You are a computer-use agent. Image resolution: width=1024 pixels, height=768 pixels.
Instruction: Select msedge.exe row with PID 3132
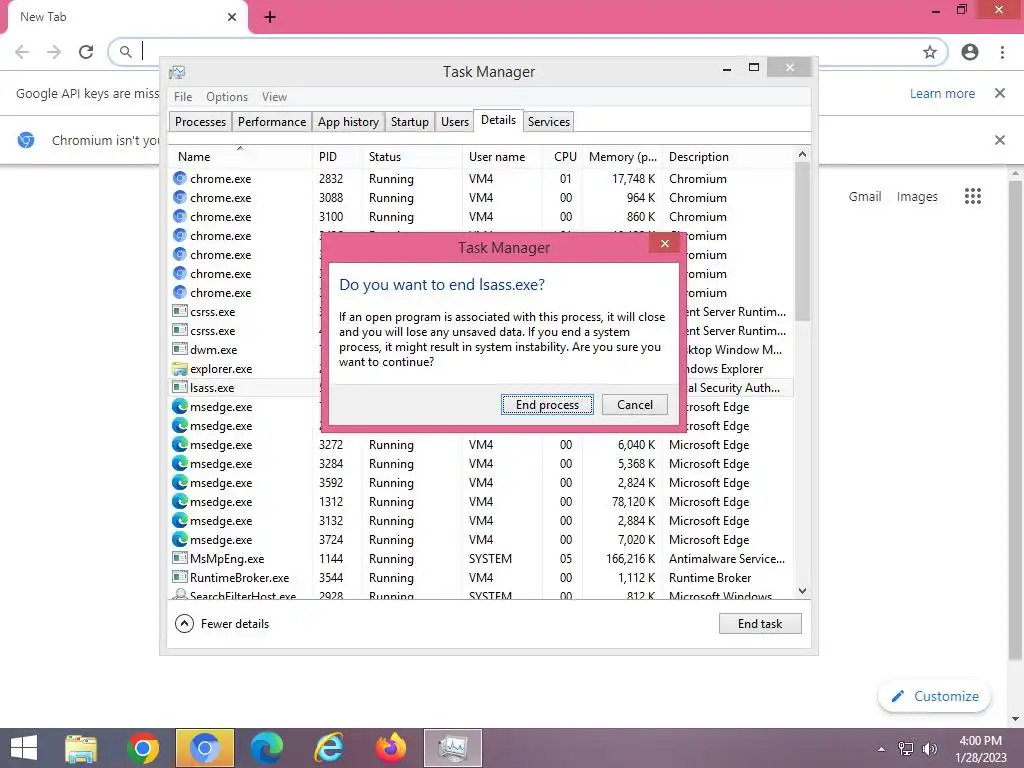[481, 520]
